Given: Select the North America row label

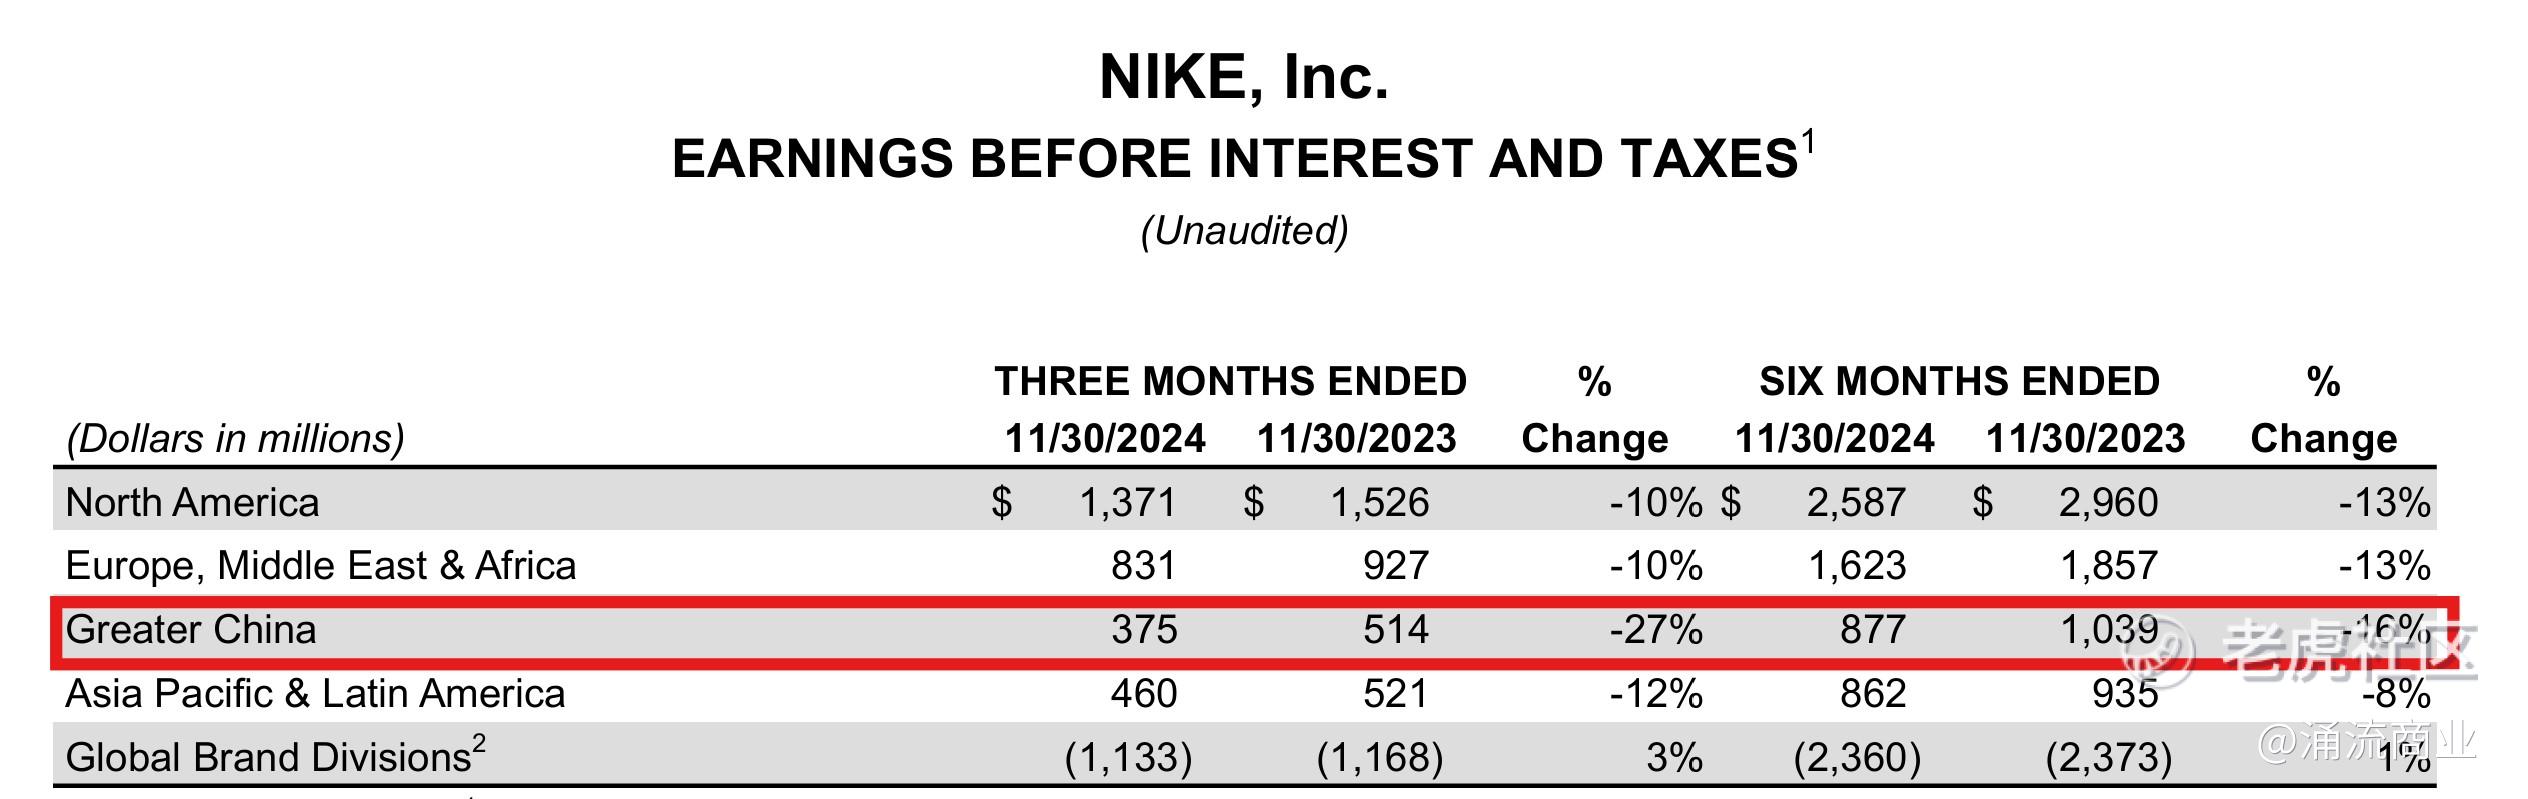Looking at the screenshot, I should pos(192,502).
